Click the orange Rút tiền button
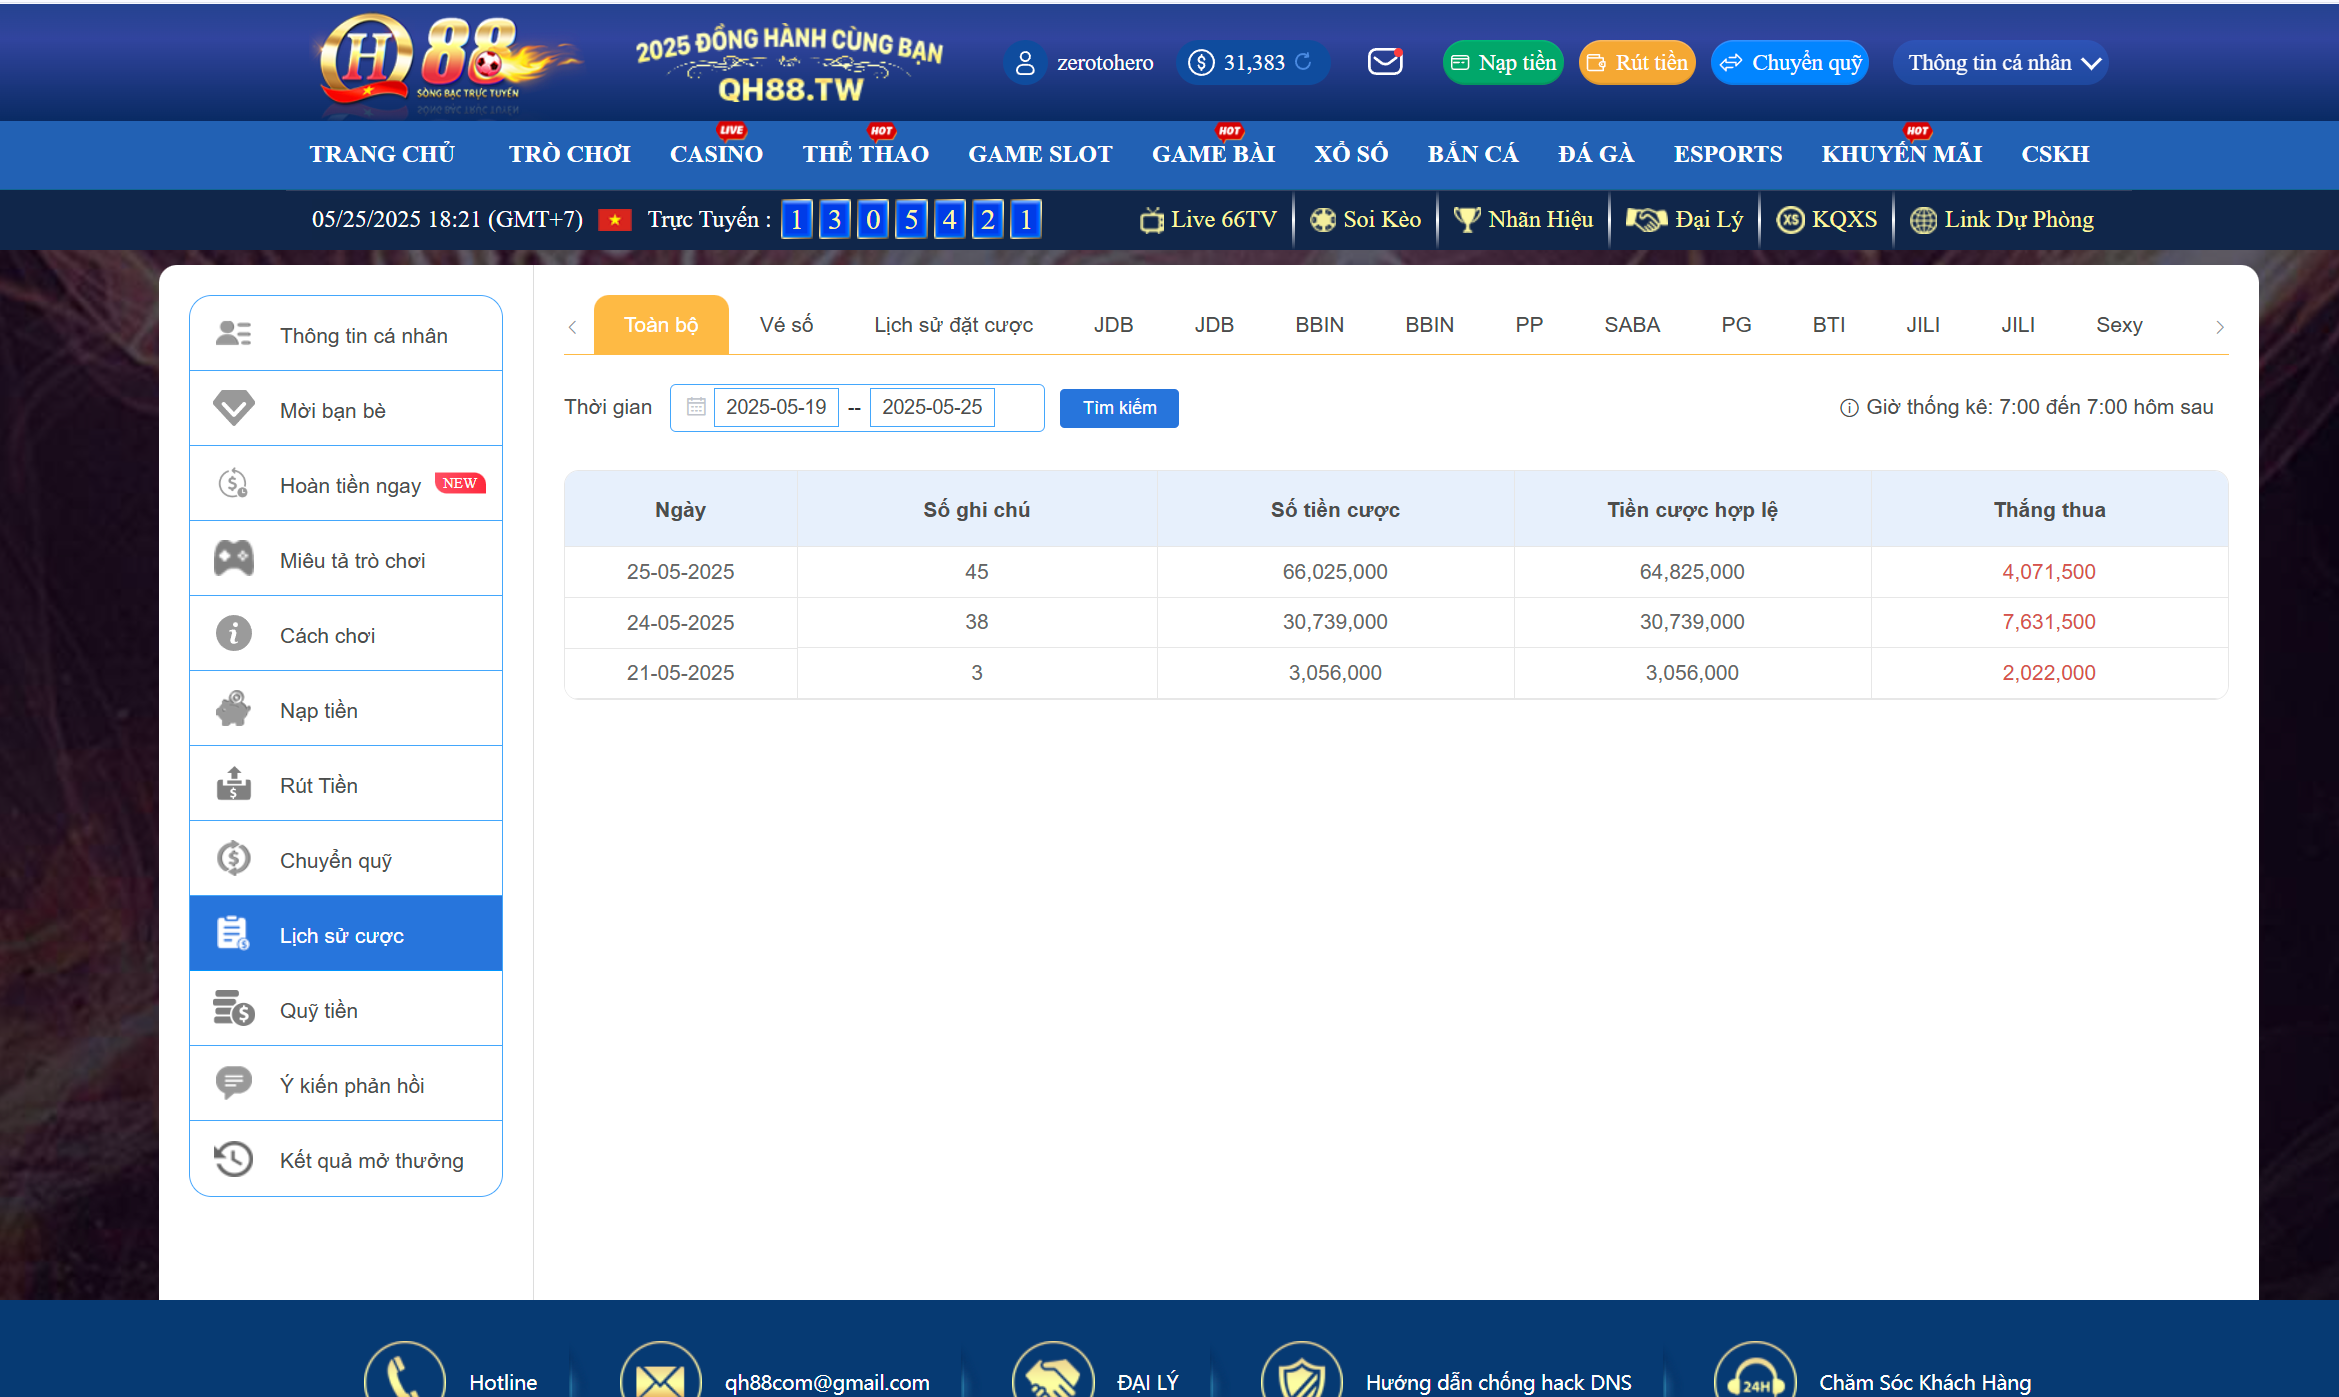 click(x=1637, y=63)
